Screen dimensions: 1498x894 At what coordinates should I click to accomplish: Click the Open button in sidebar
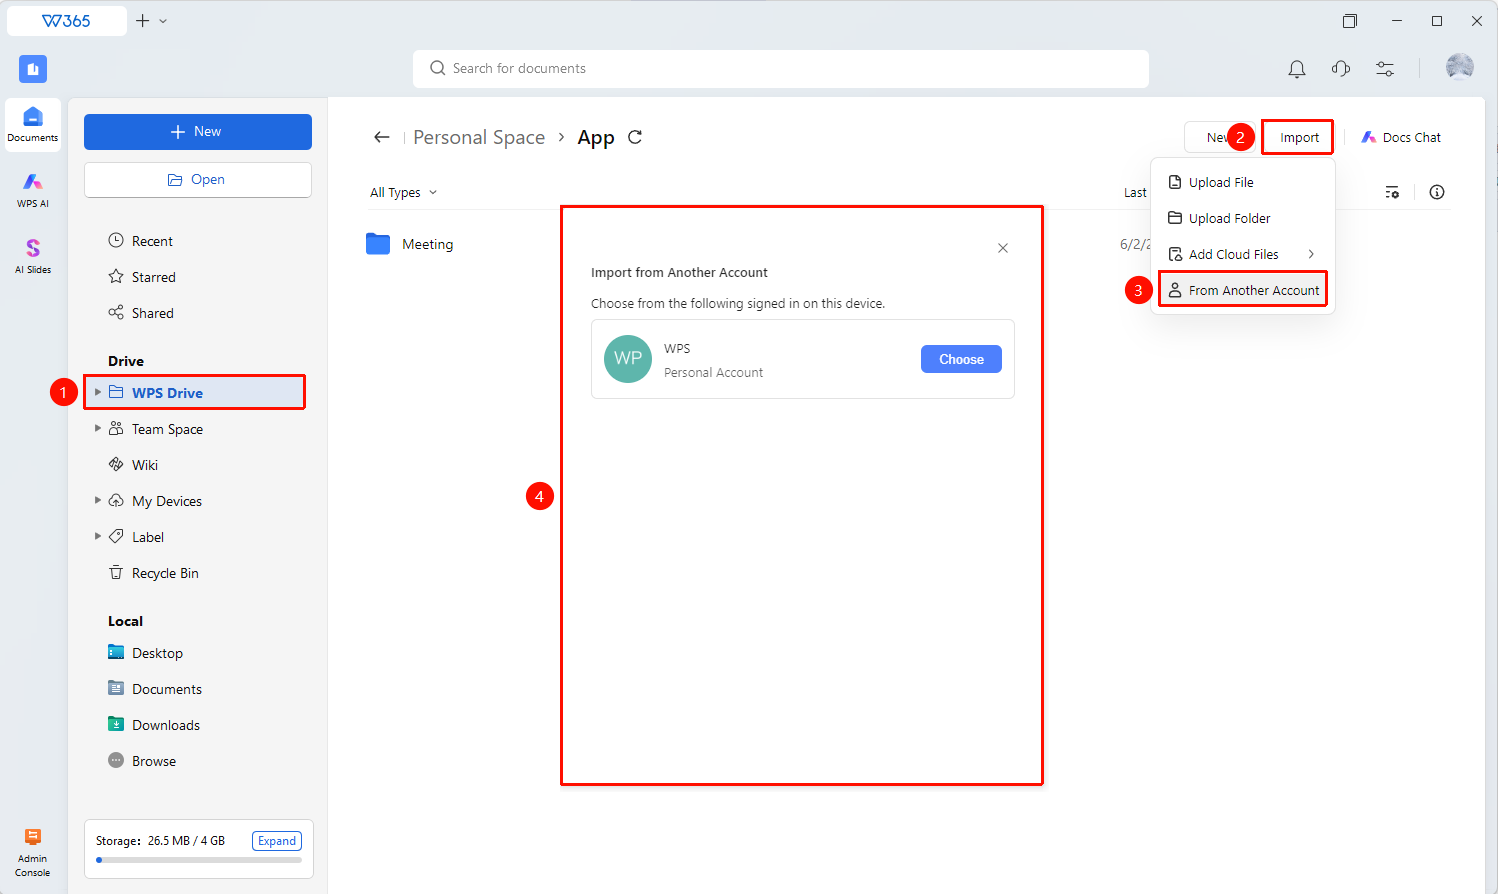click(198, 180)
